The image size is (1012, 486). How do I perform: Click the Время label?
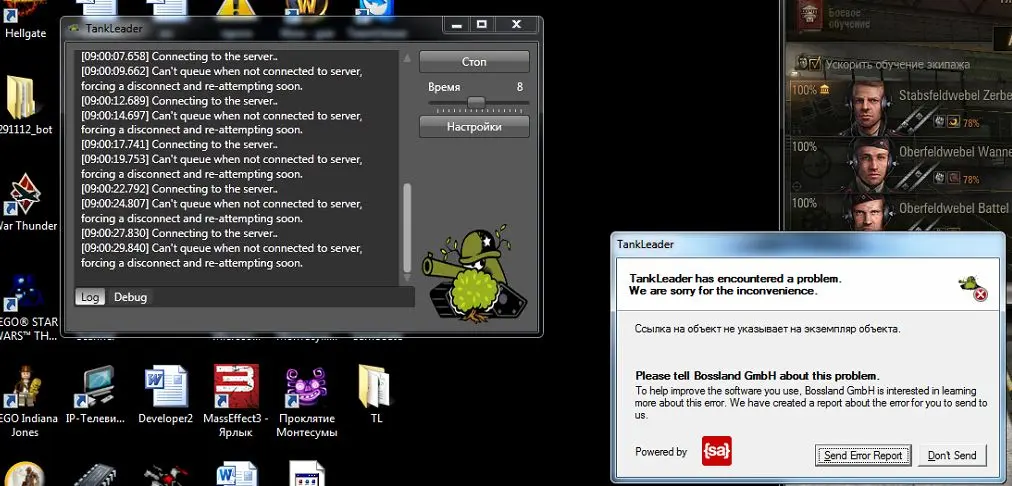tap(444, 87)
